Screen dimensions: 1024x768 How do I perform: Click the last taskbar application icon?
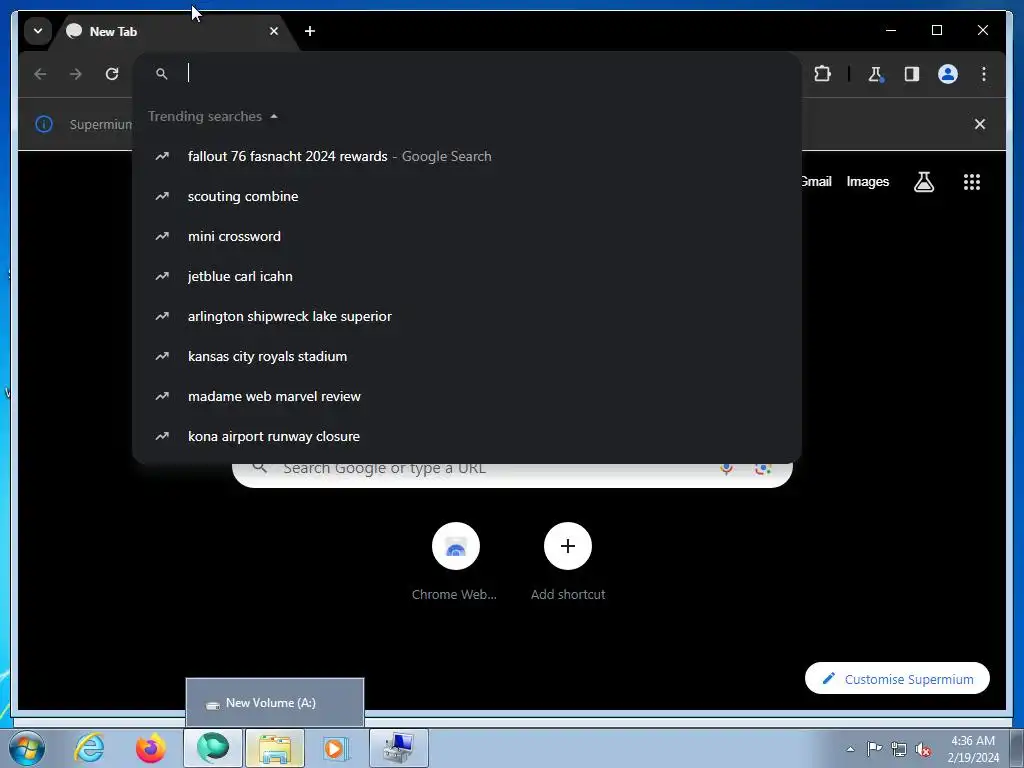[399, 748]
